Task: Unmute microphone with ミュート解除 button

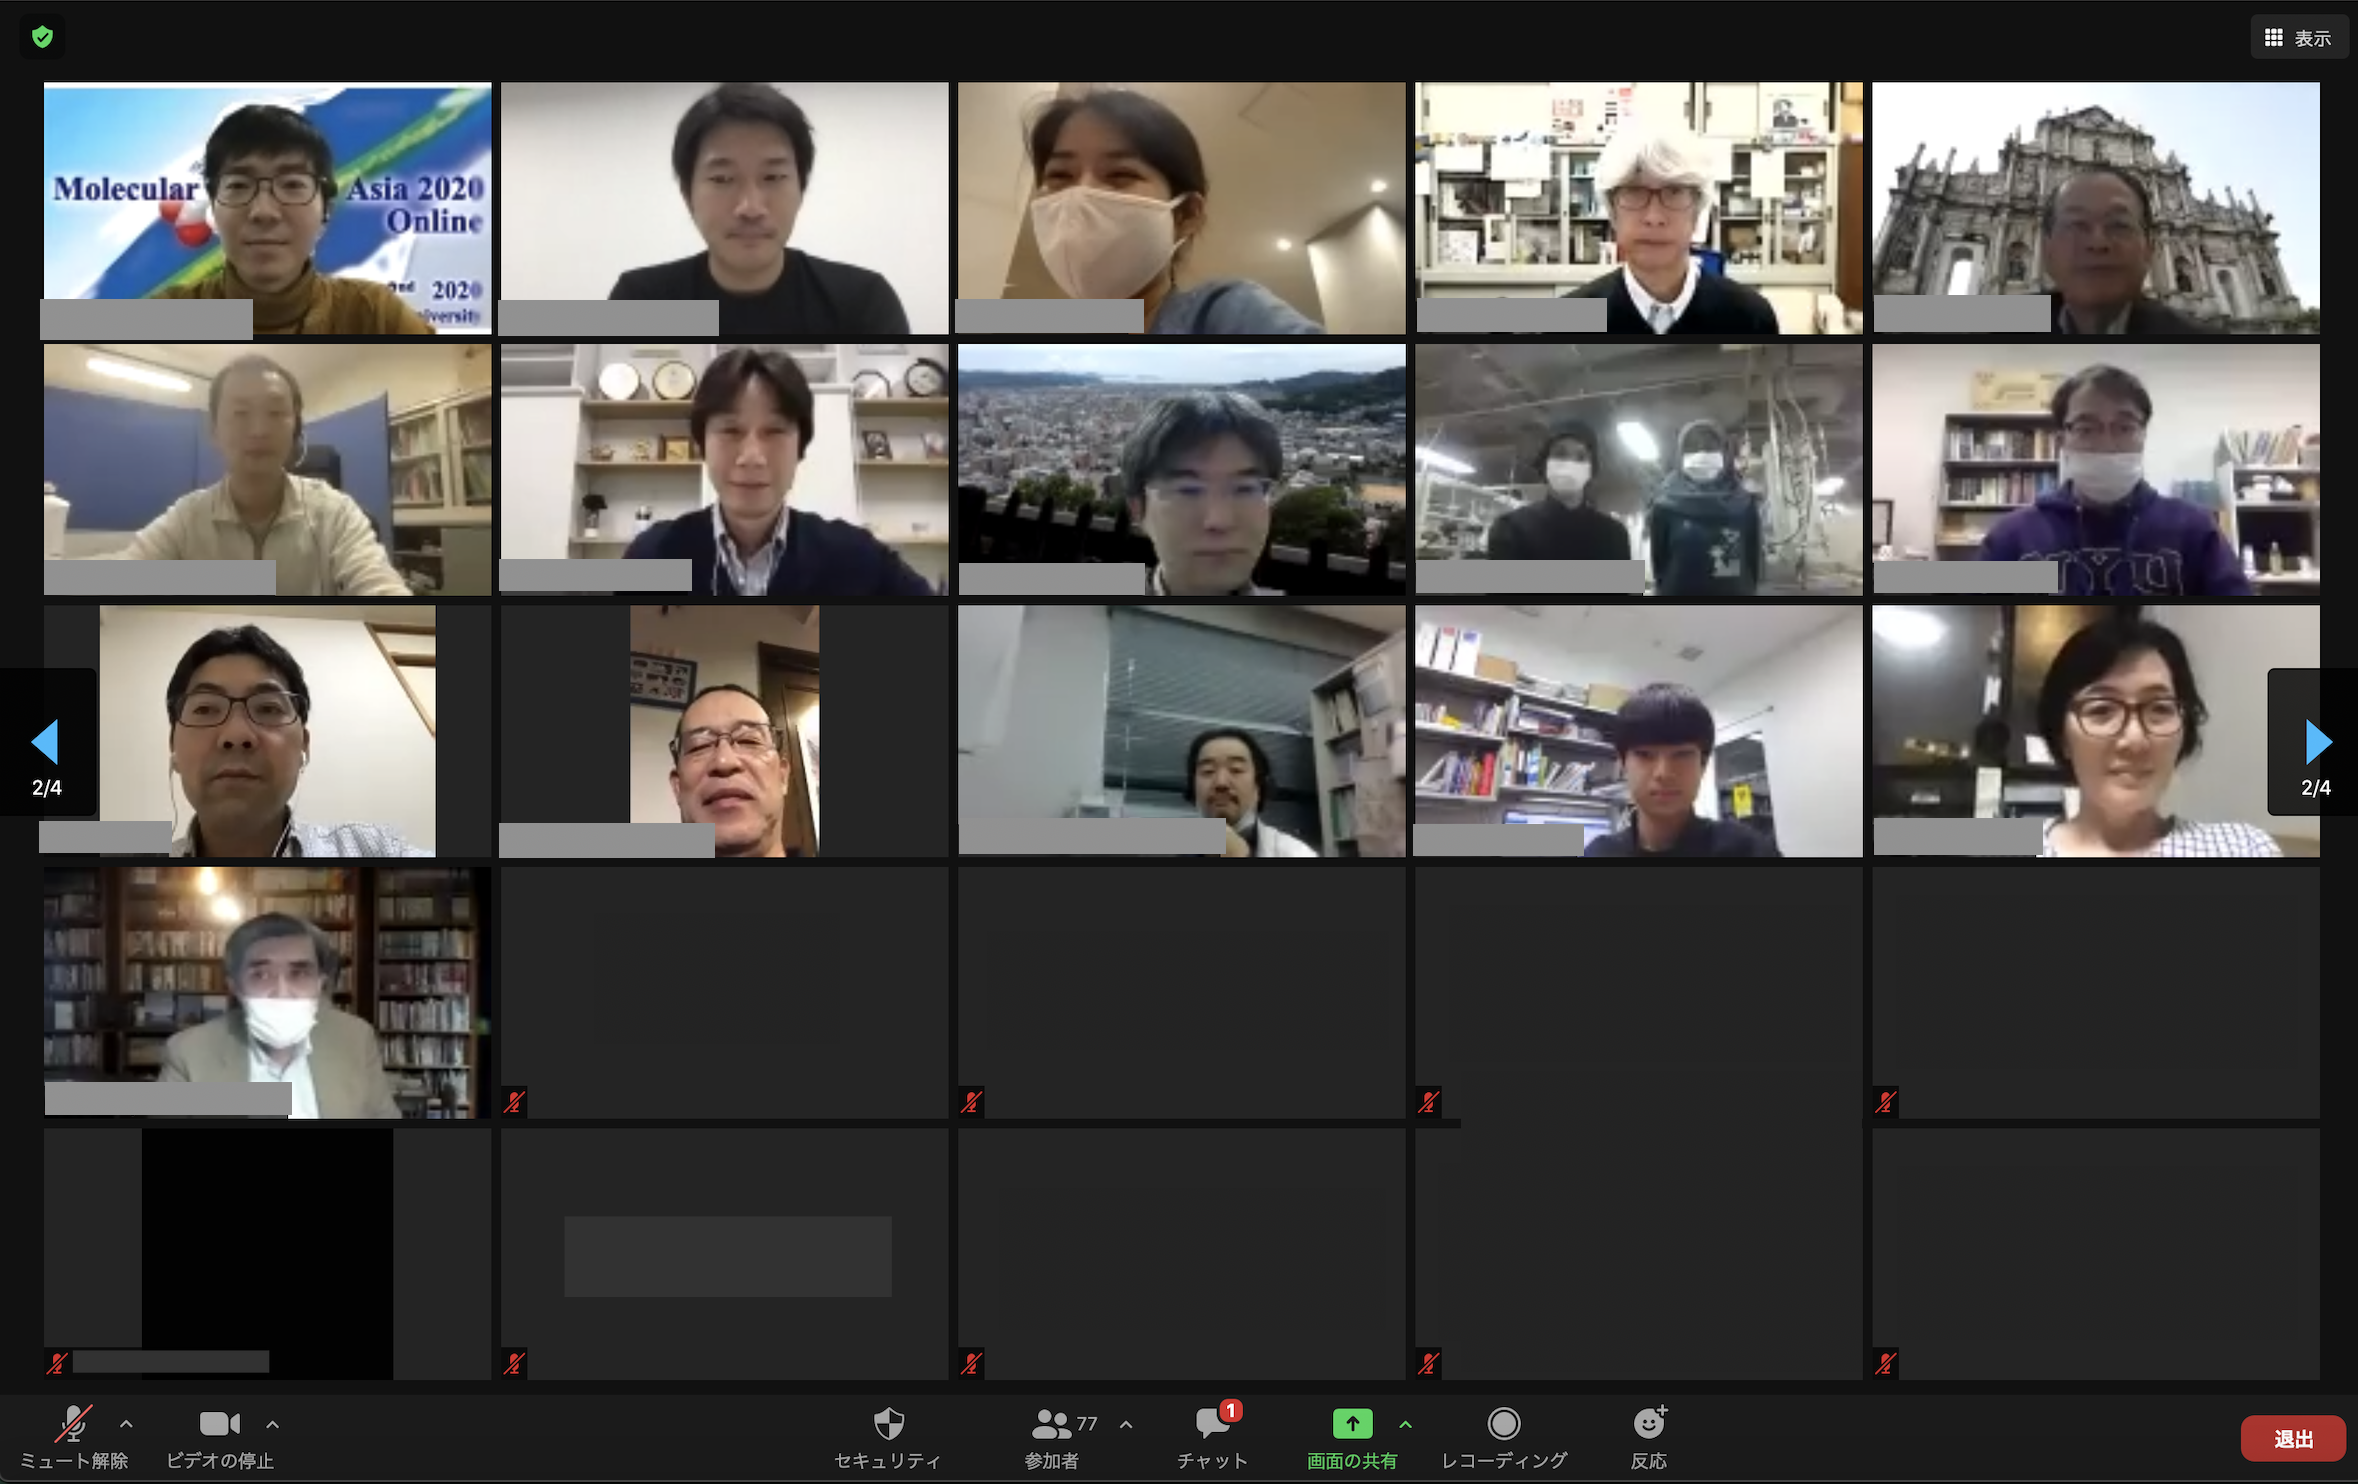Action: pos(73,1438)
